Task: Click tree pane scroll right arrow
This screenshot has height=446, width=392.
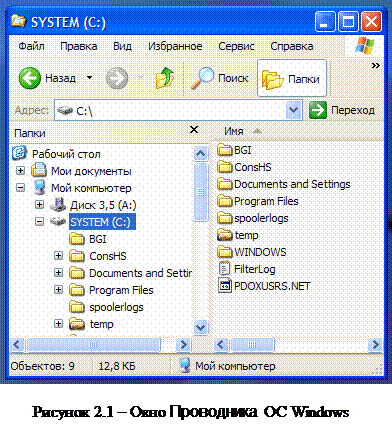Action: click(x=183, y=344)
